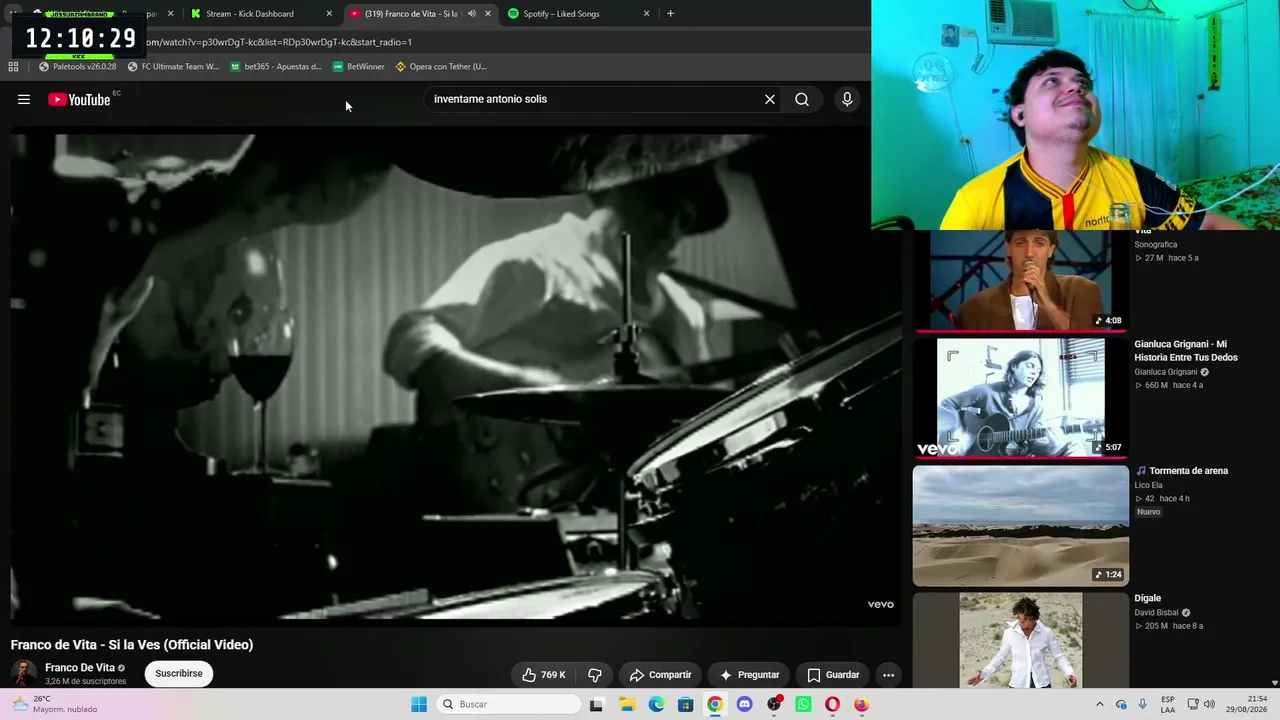This screenshot has height=720, width=1280.
Task: Show hidden system tray icons
Action: point(1100,704)
